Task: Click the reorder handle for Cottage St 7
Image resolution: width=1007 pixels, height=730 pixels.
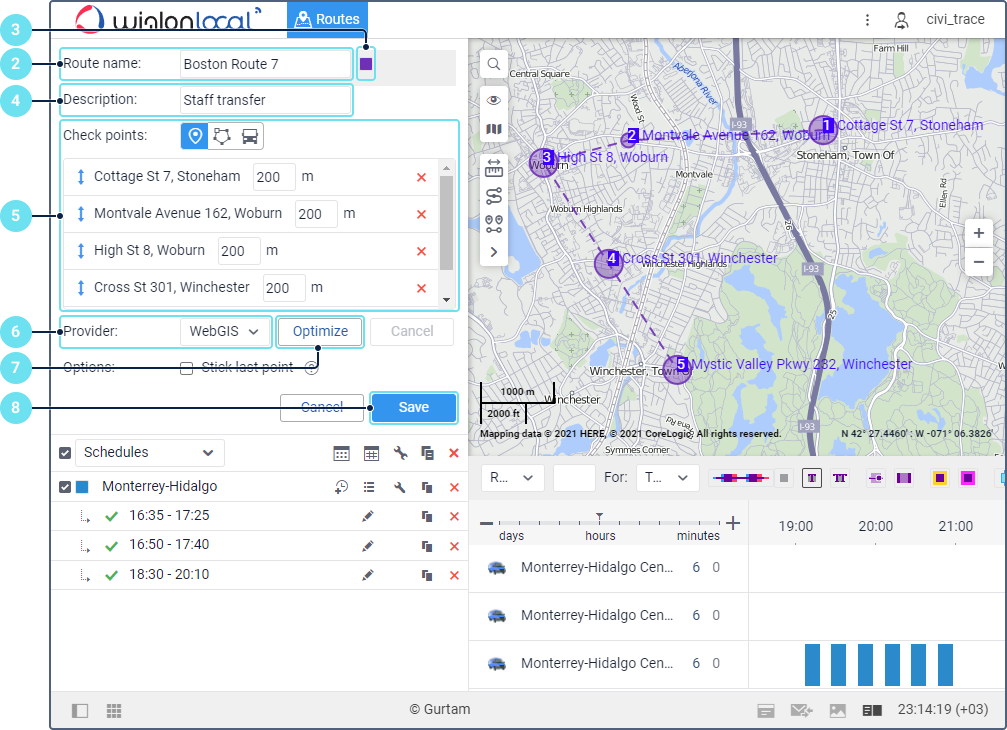Action: [x=81, y=177]
